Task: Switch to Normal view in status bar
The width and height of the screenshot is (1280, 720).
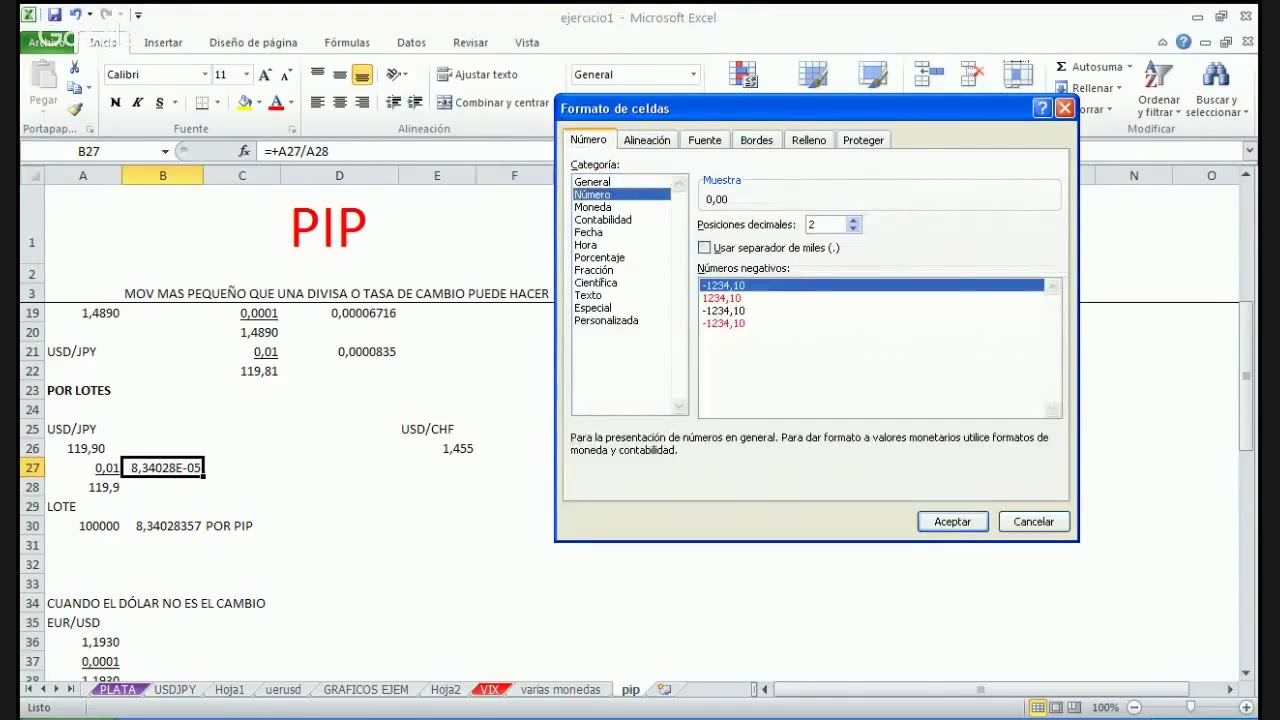Action: (1038, 707)
